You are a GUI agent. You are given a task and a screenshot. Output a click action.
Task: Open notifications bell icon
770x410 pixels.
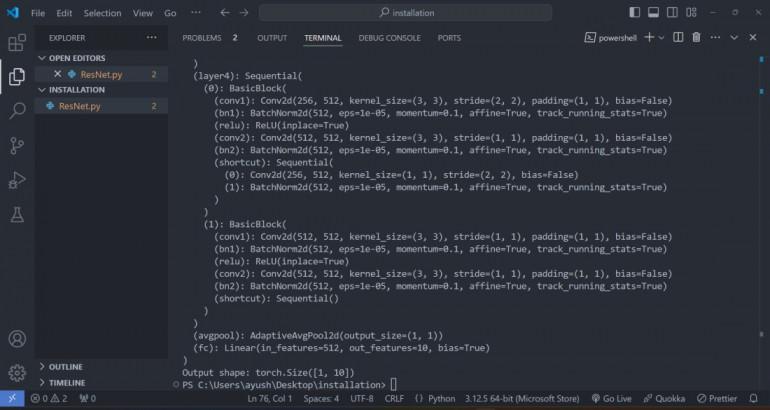[x=754, y=399]
